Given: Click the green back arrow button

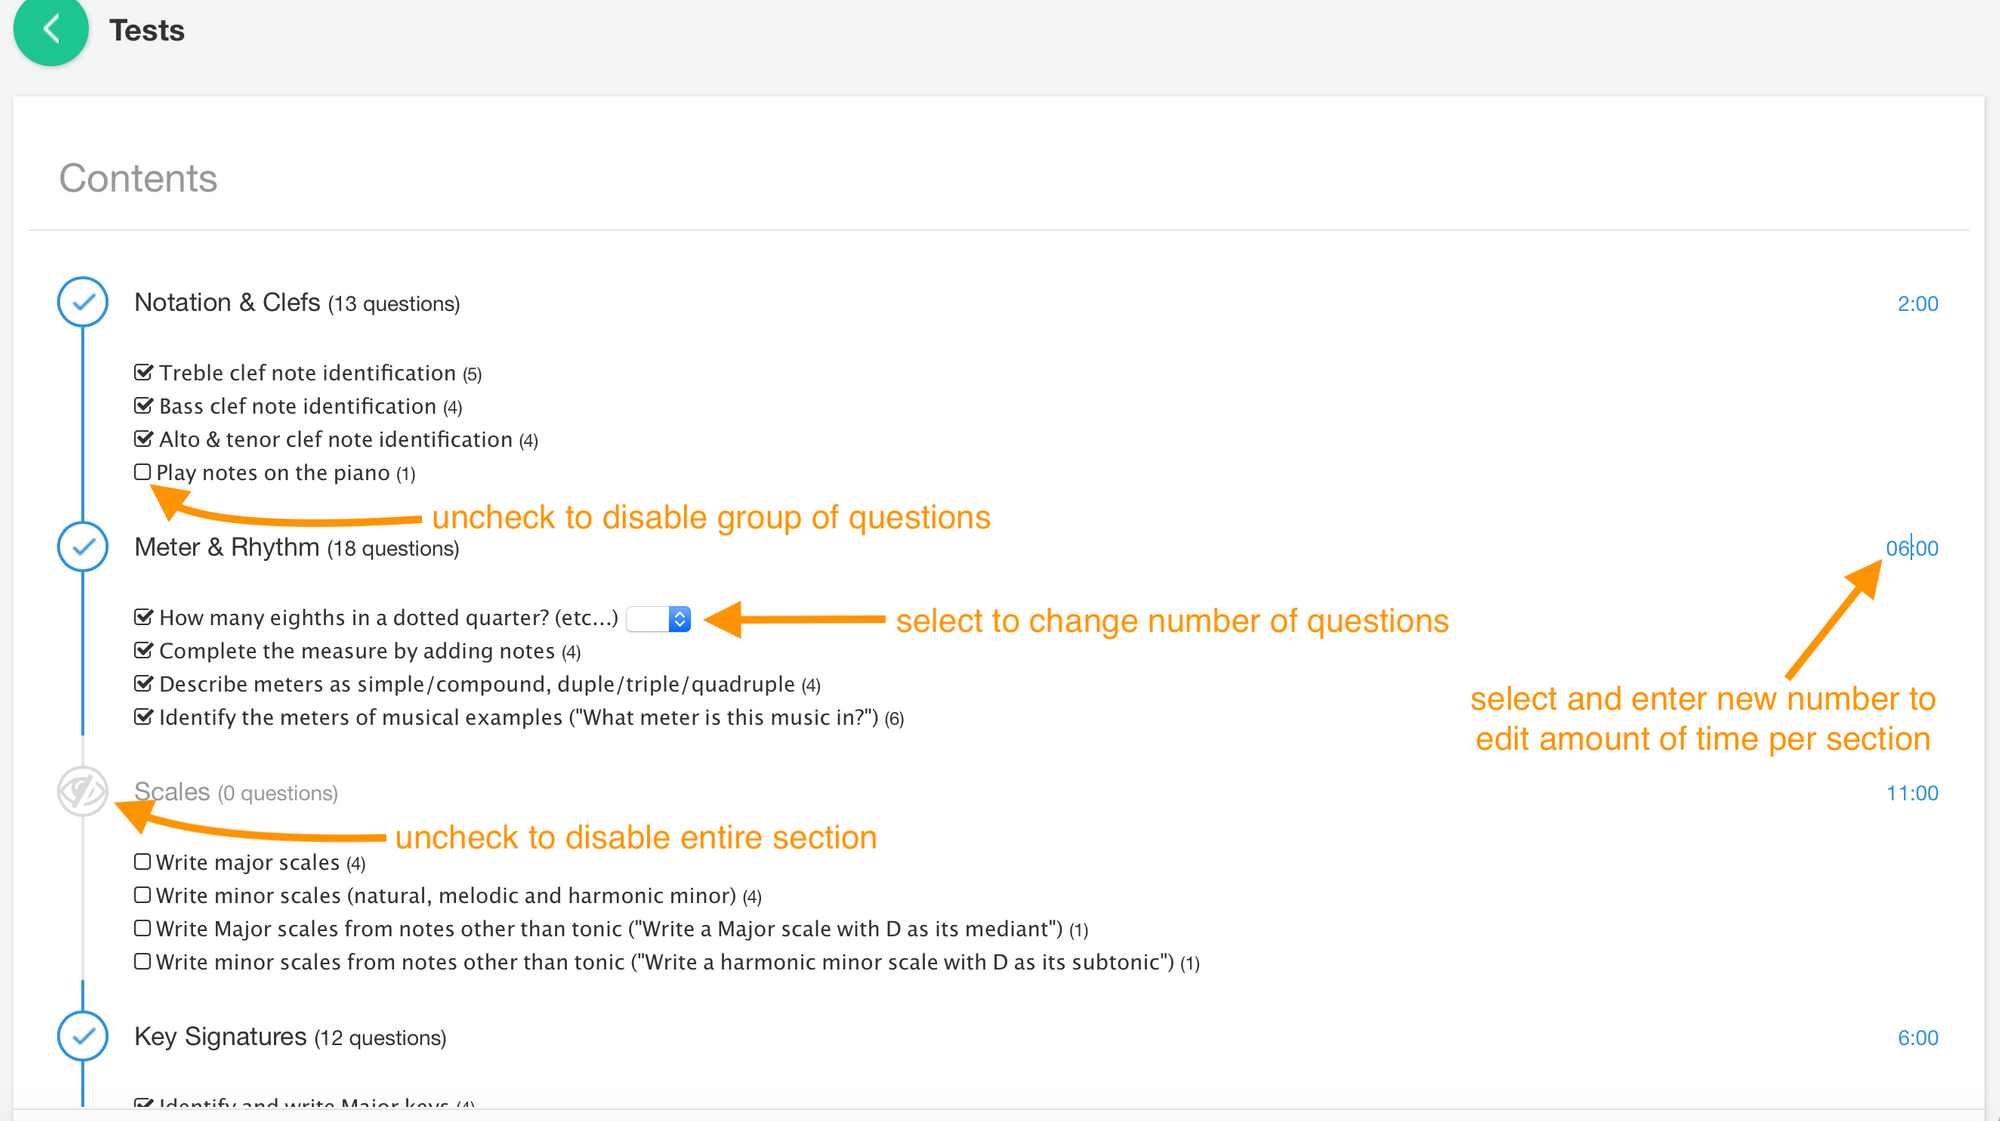Looking at the screenshot, I should tap(51, 29).
